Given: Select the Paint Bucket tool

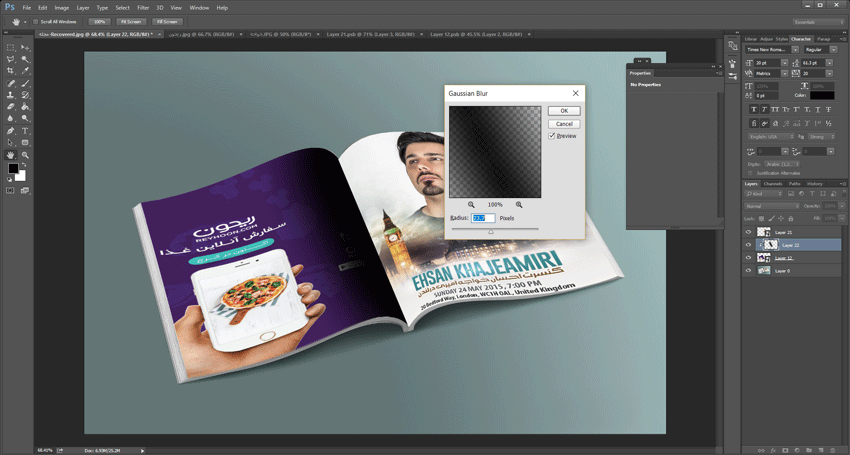Looking at the screenshot, I should 25,107.
